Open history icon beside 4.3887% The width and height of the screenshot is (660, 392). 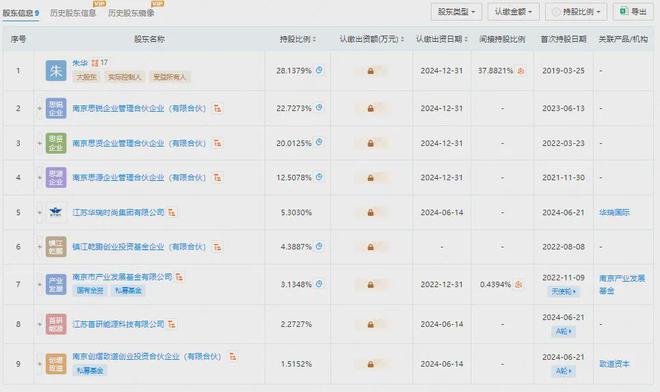tap(319, 246)
